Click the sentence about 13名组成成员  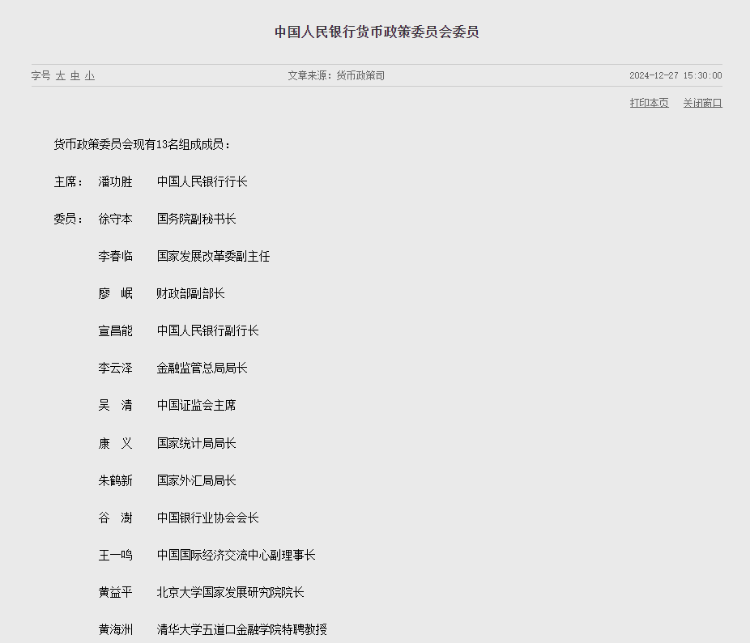pos(142,144)
